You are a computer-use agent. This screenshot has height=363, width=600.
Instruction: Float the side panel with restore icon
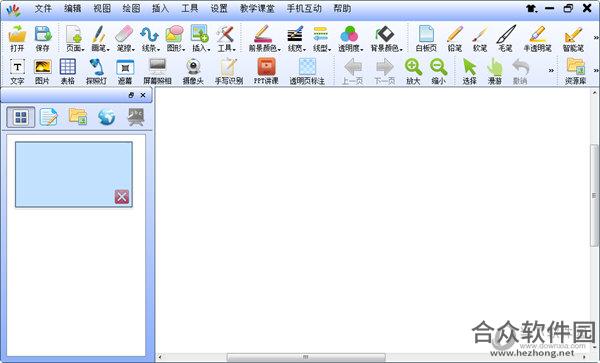(131, 95)
